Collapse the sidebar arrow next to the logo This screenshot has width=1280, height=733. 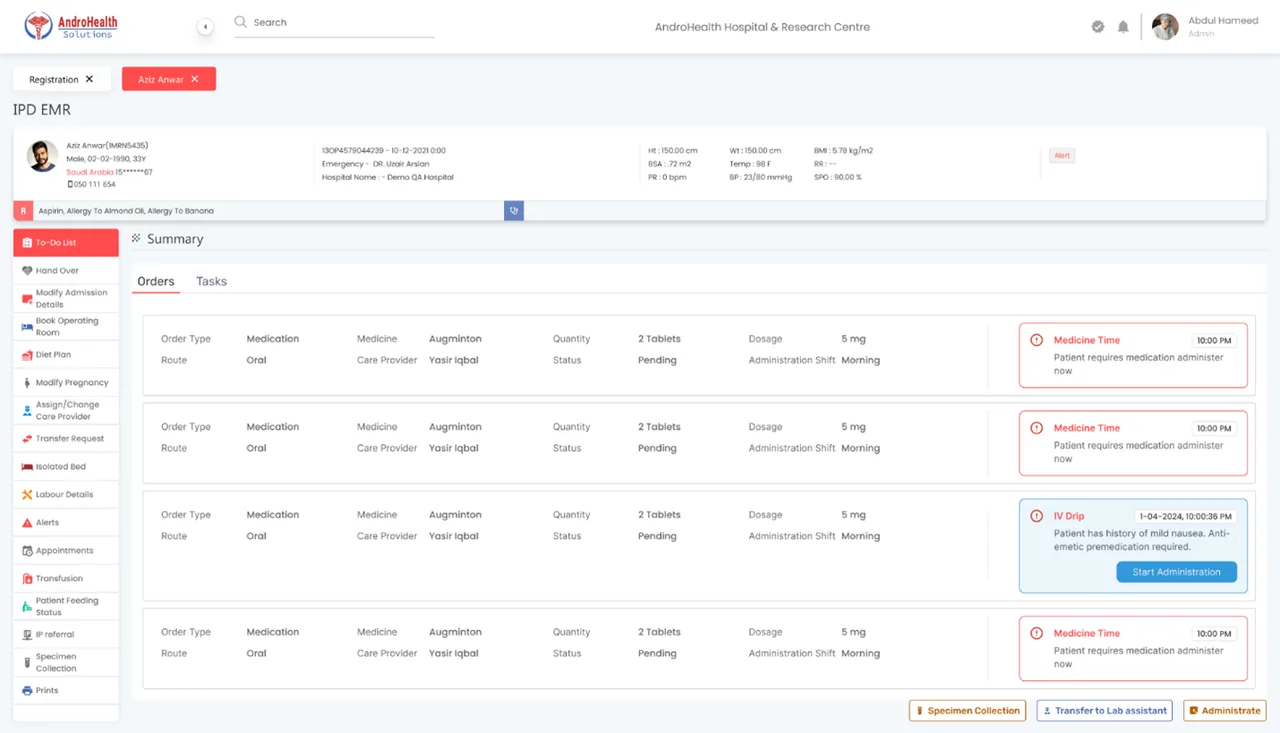coord(205,27)
